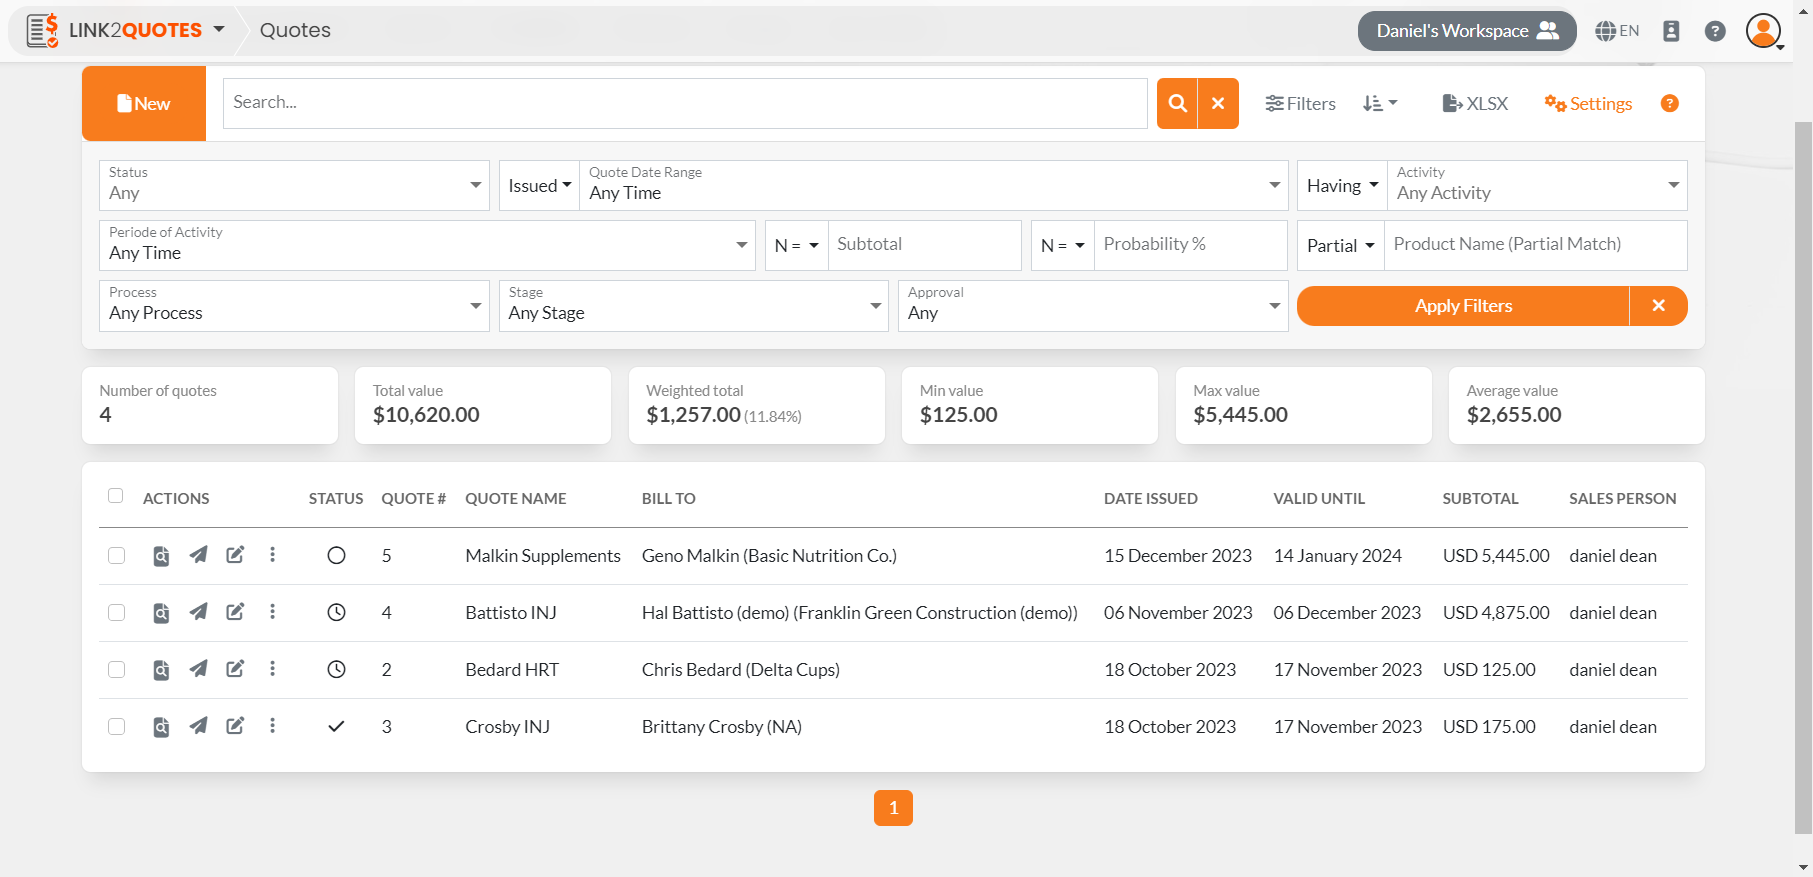Send quote Battisto INJ
Viewport: 1813px width, 877px height.
tap(199, 612)
